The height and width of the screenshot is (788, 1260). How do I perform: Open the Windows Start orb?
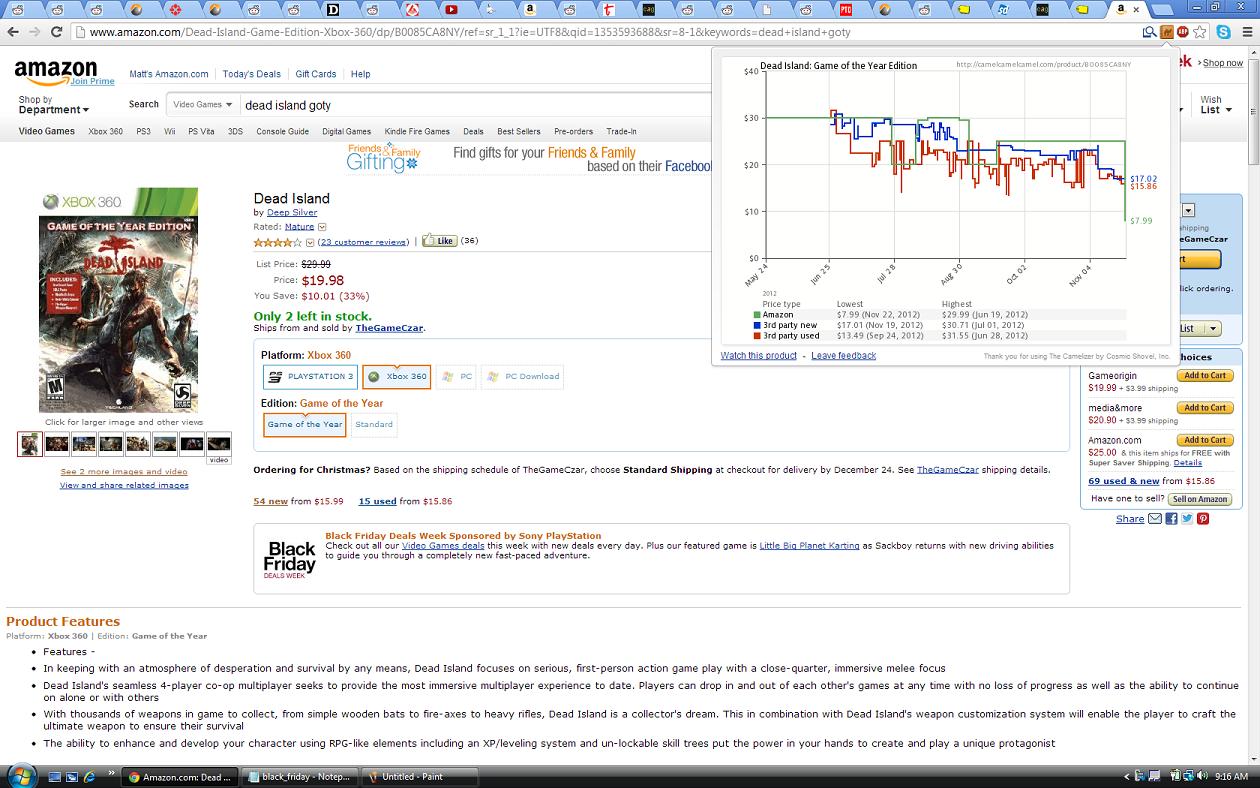pyautogui.click(x=21, y=776)
